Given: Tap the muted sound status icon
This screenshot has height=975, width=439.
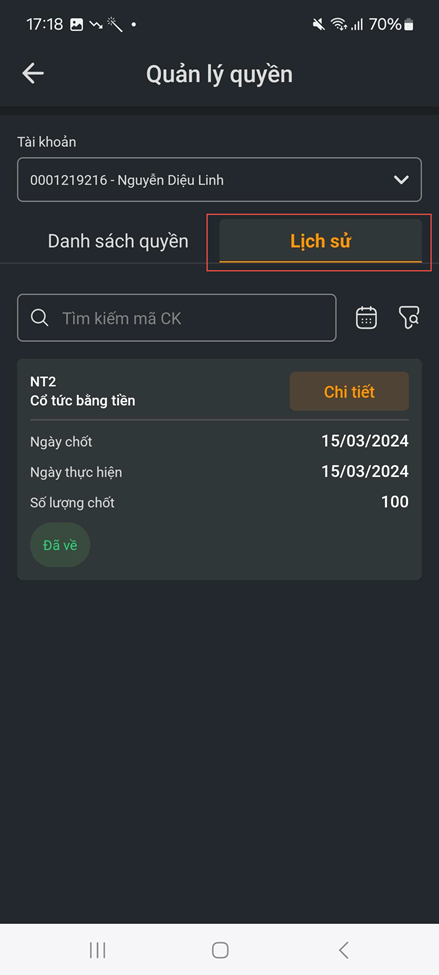Looking at the screenshot, I should coord(319,25).
